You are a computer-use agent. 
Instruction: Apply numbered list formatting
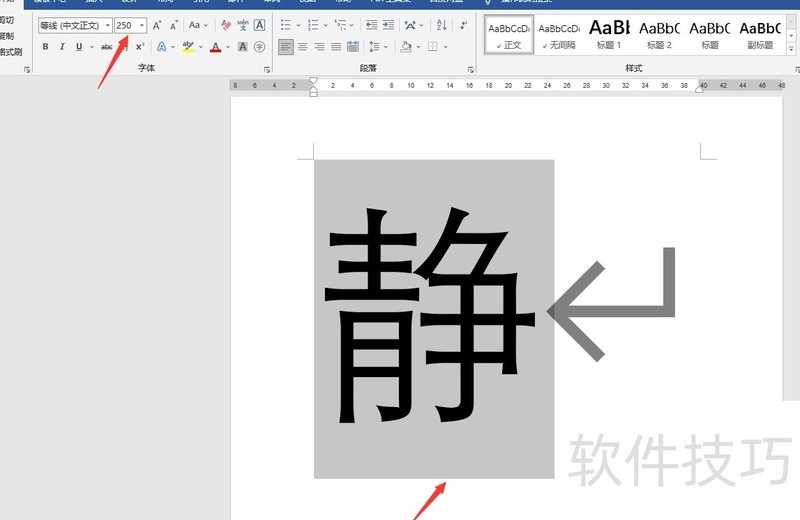313,25
